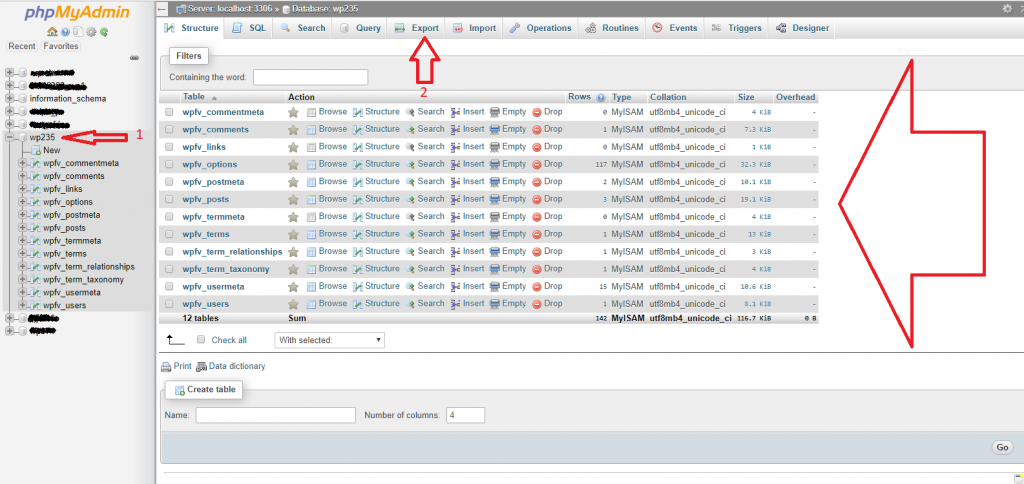The height and width of the screenshot is (484, 1024).
Task: Tick the wpfv_usermeta row checkbox
Action: click(x=169, y=286)
